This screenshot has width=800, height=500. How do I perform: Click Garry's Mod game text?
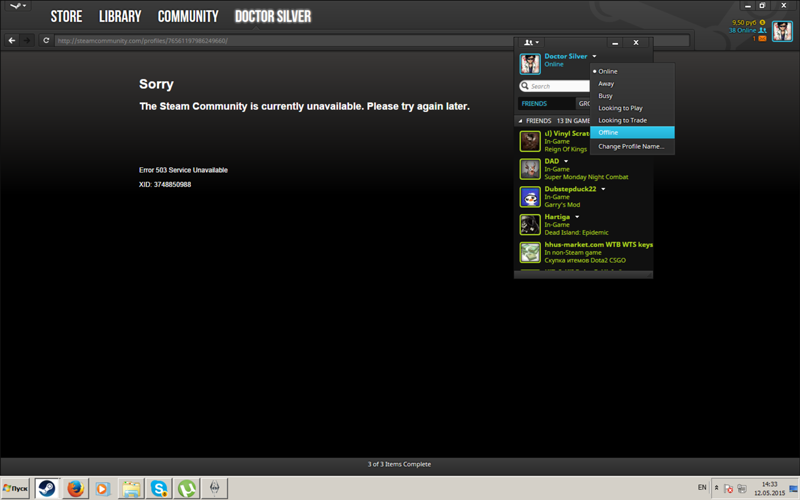tap(562, 205)
